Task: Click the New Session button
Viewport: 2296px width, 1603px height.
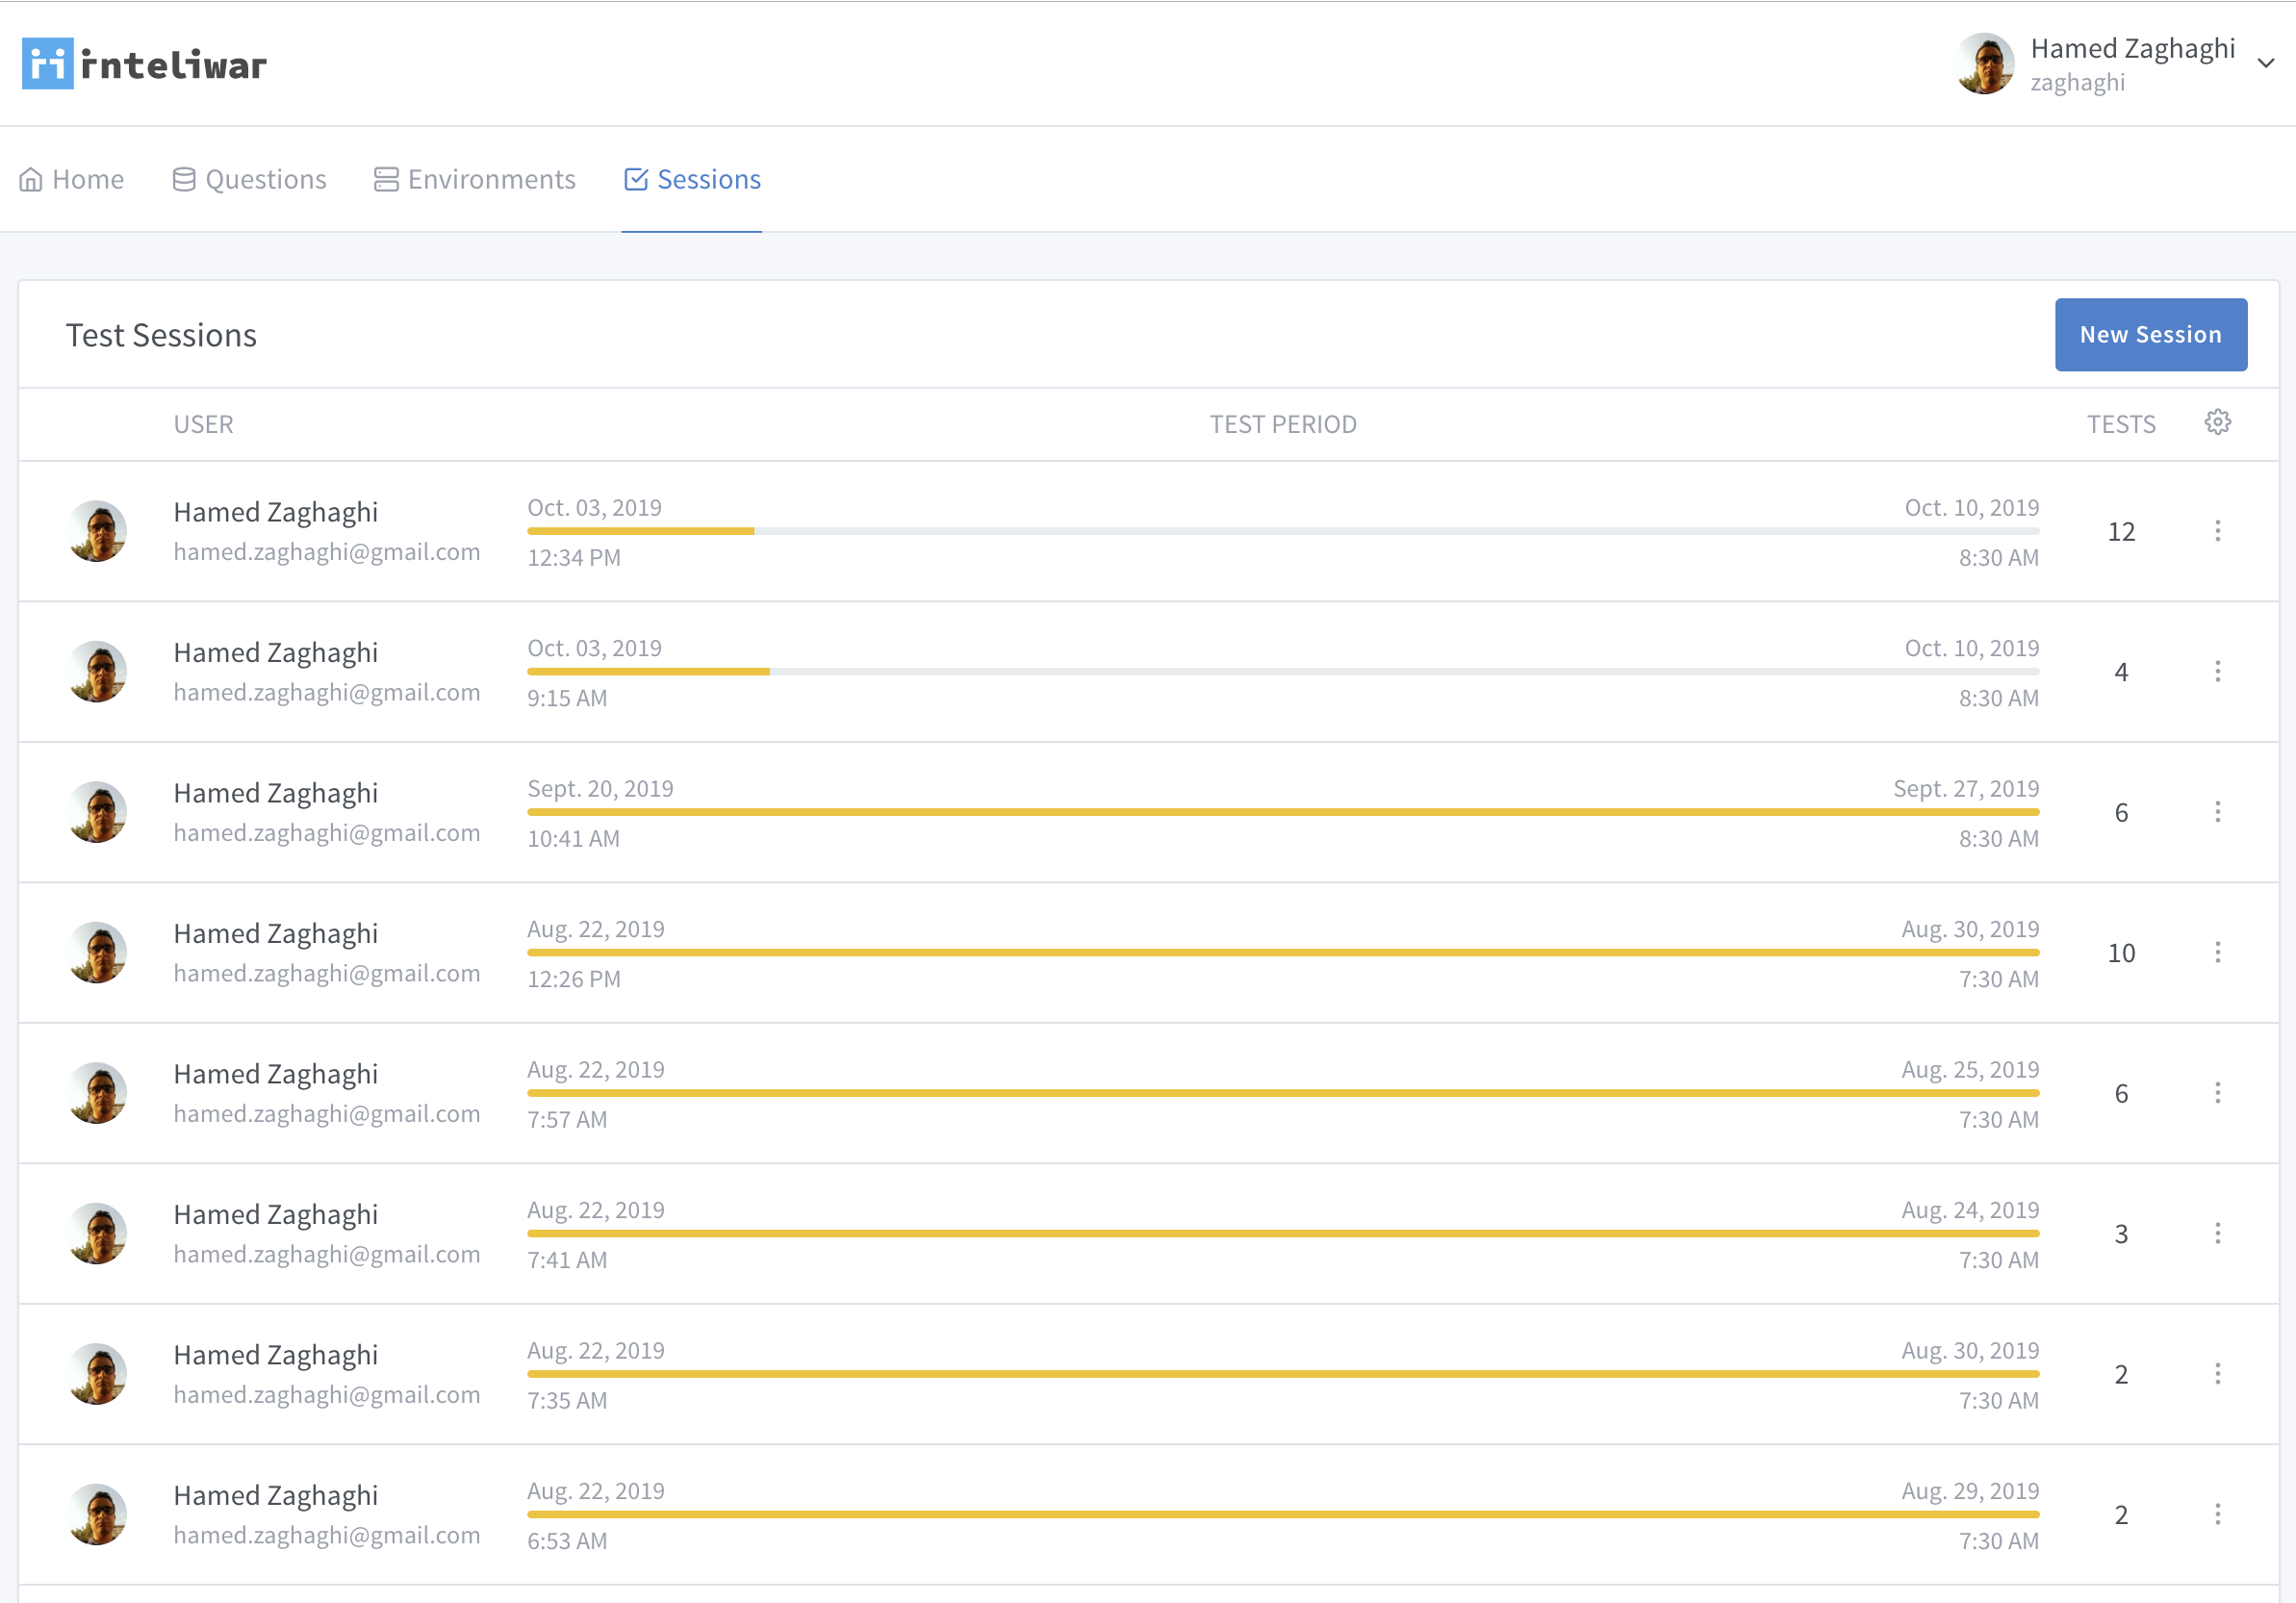Action: pos(2150,335)
